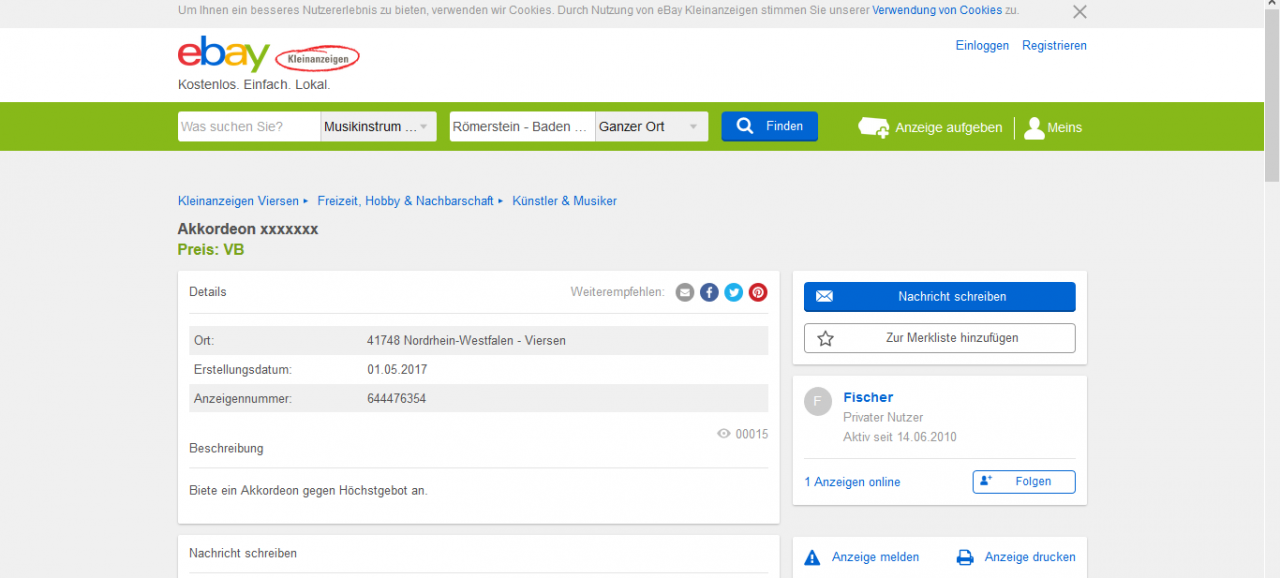
Task: Click the eye view-counter icon
Action: click(724, 434)
